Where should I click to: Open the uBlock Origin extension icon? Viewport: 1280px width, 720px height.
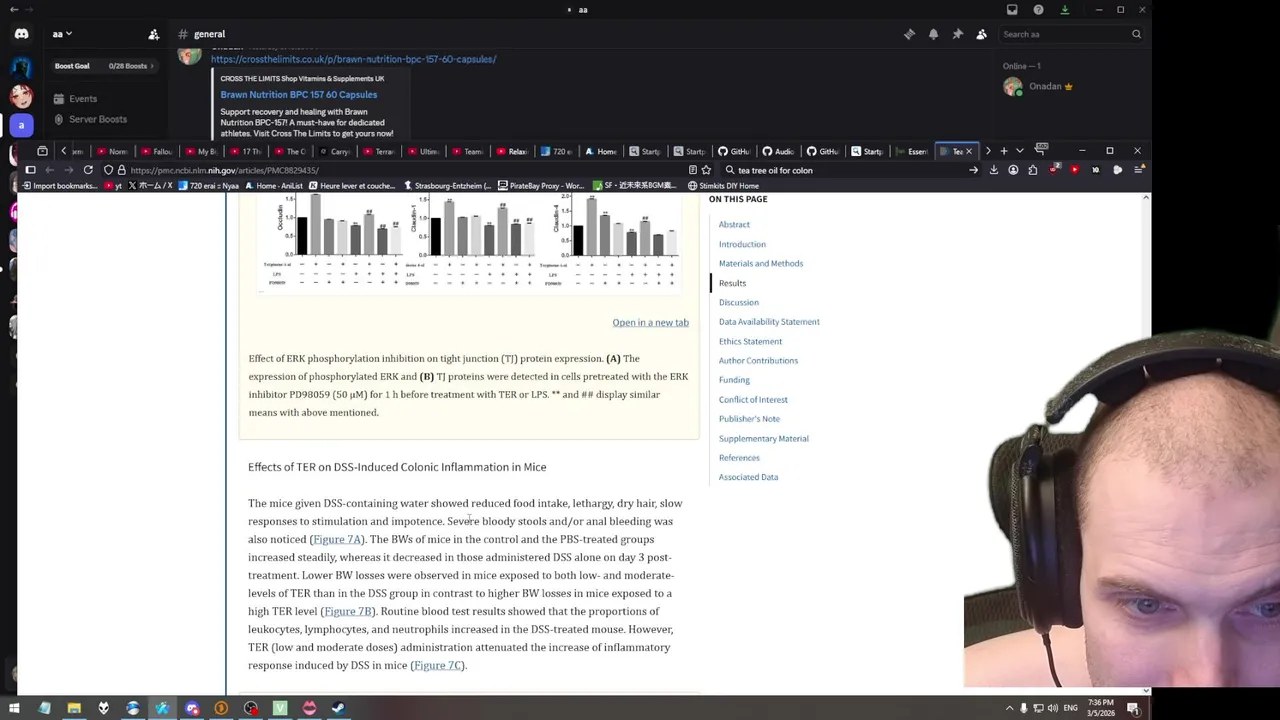click(x=1054, y=170)
